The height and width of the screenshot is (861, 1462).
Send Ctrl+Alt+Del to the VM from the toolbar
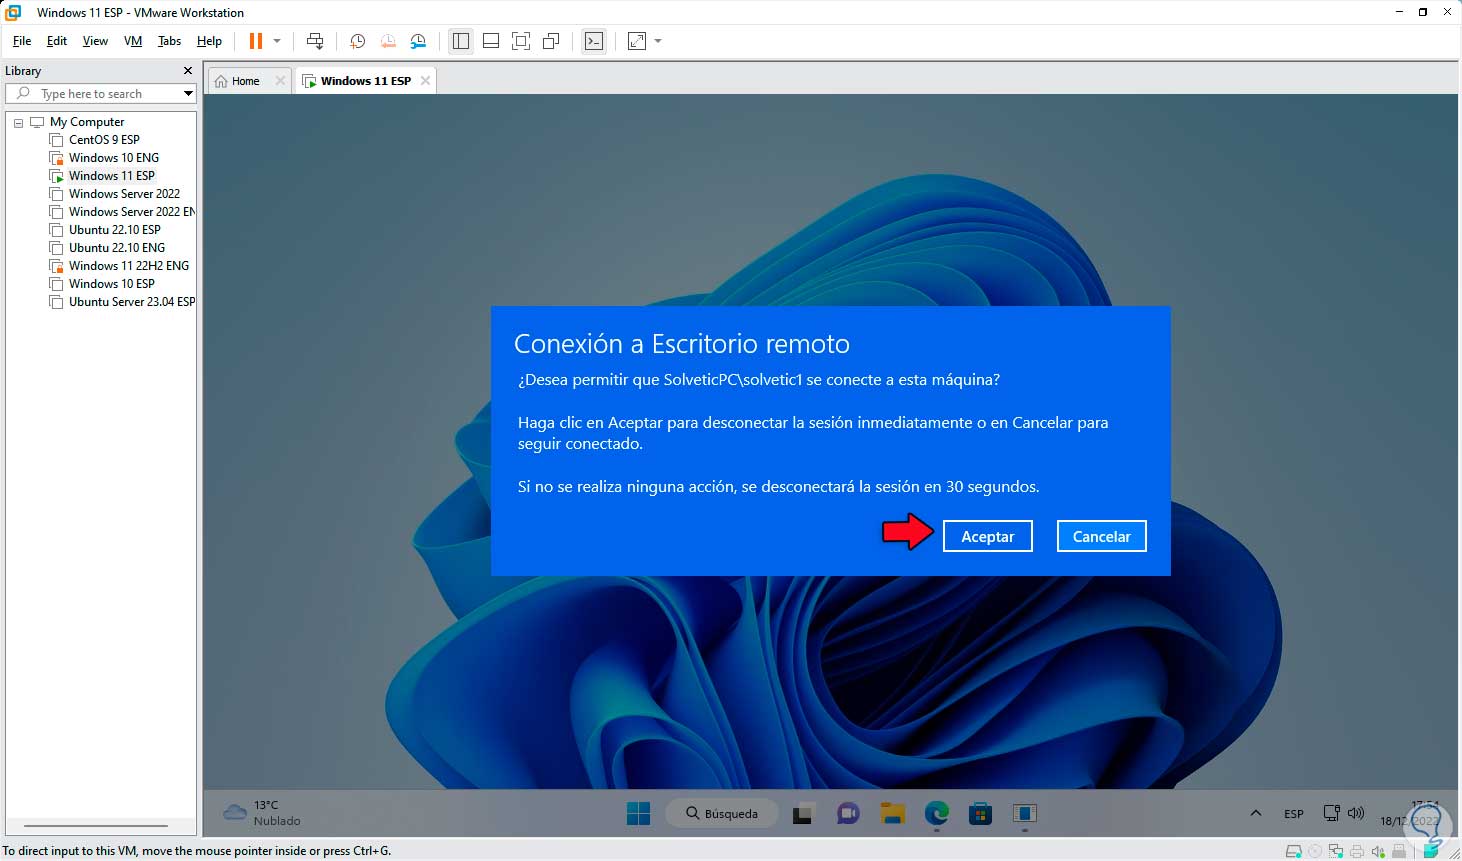point(315,41)
